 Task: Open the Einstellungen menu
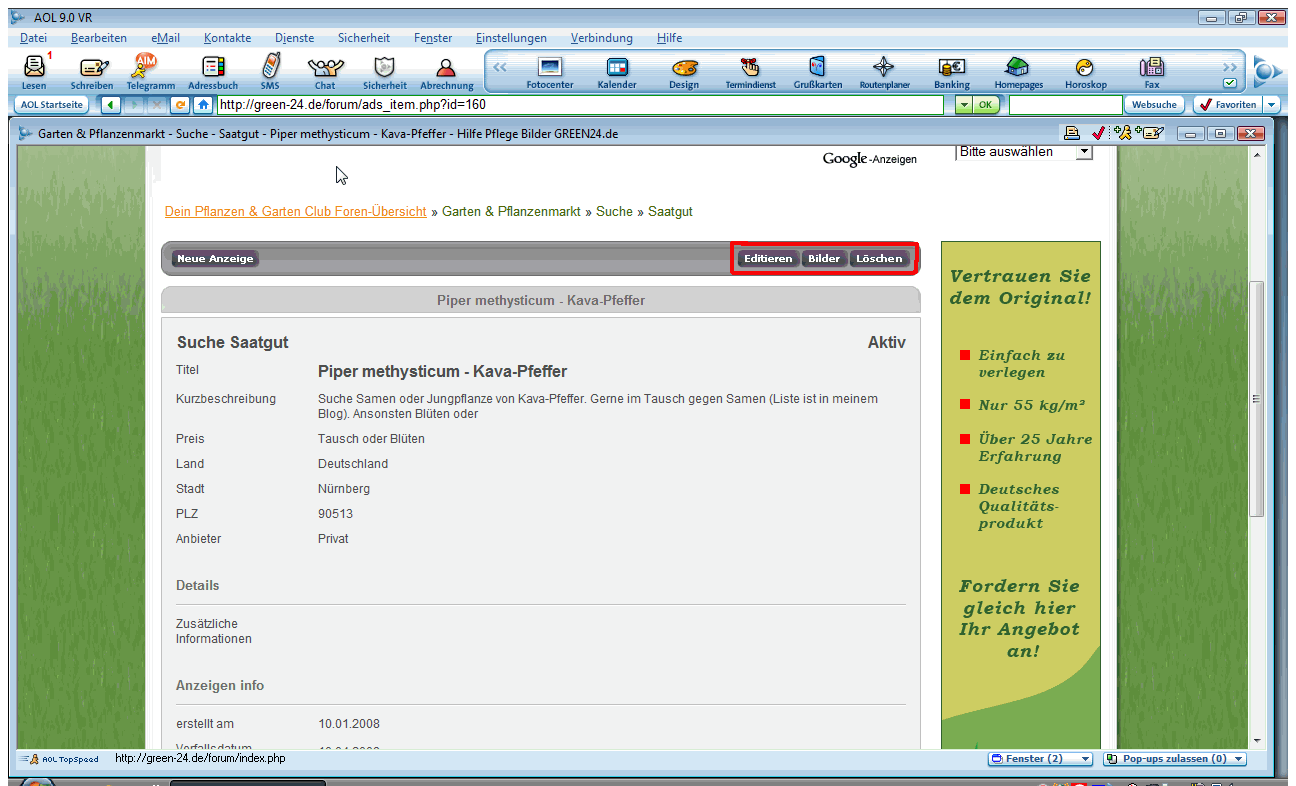511,38
